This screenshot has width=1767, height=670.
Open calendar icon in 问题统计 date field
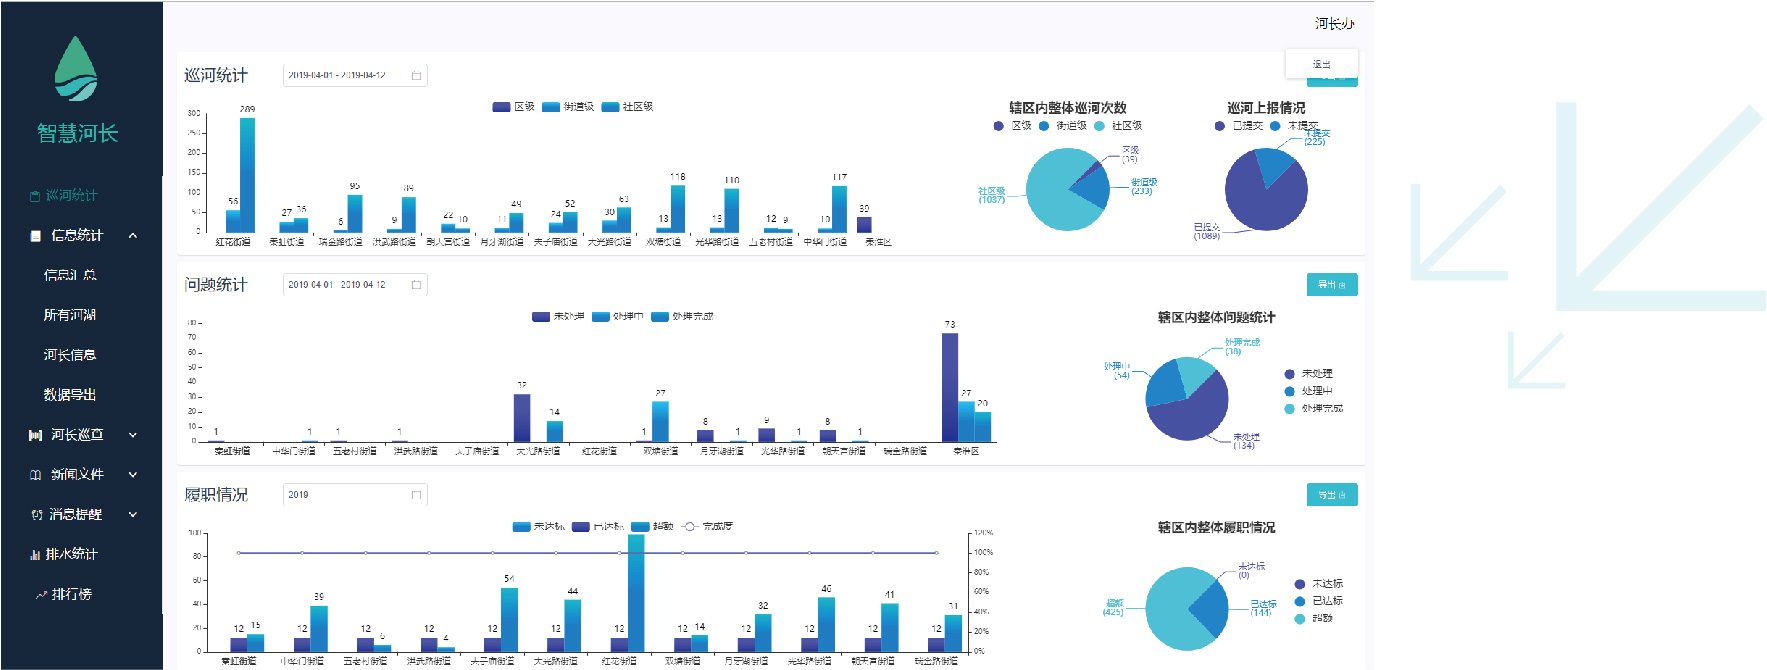coord(416,285)
